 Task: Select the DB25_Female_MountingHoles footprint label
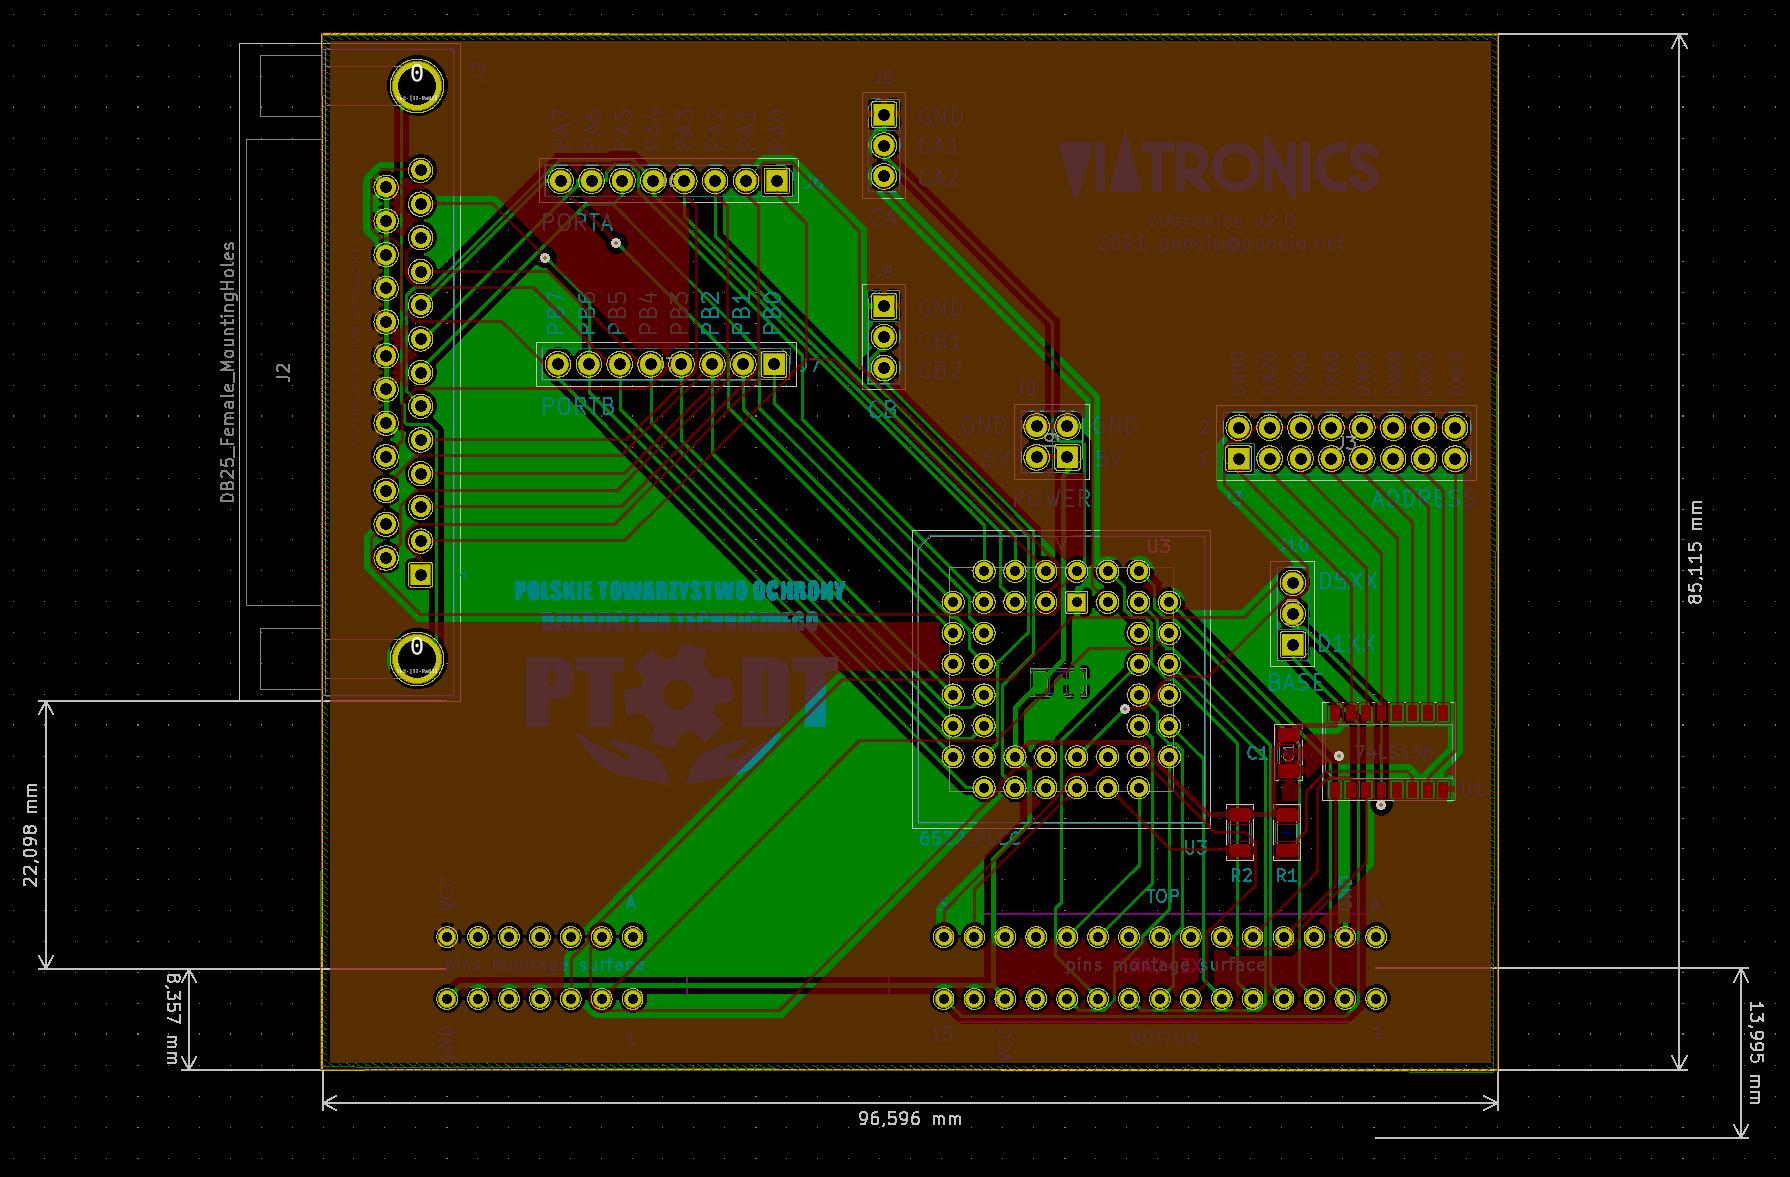pos(228,372)
